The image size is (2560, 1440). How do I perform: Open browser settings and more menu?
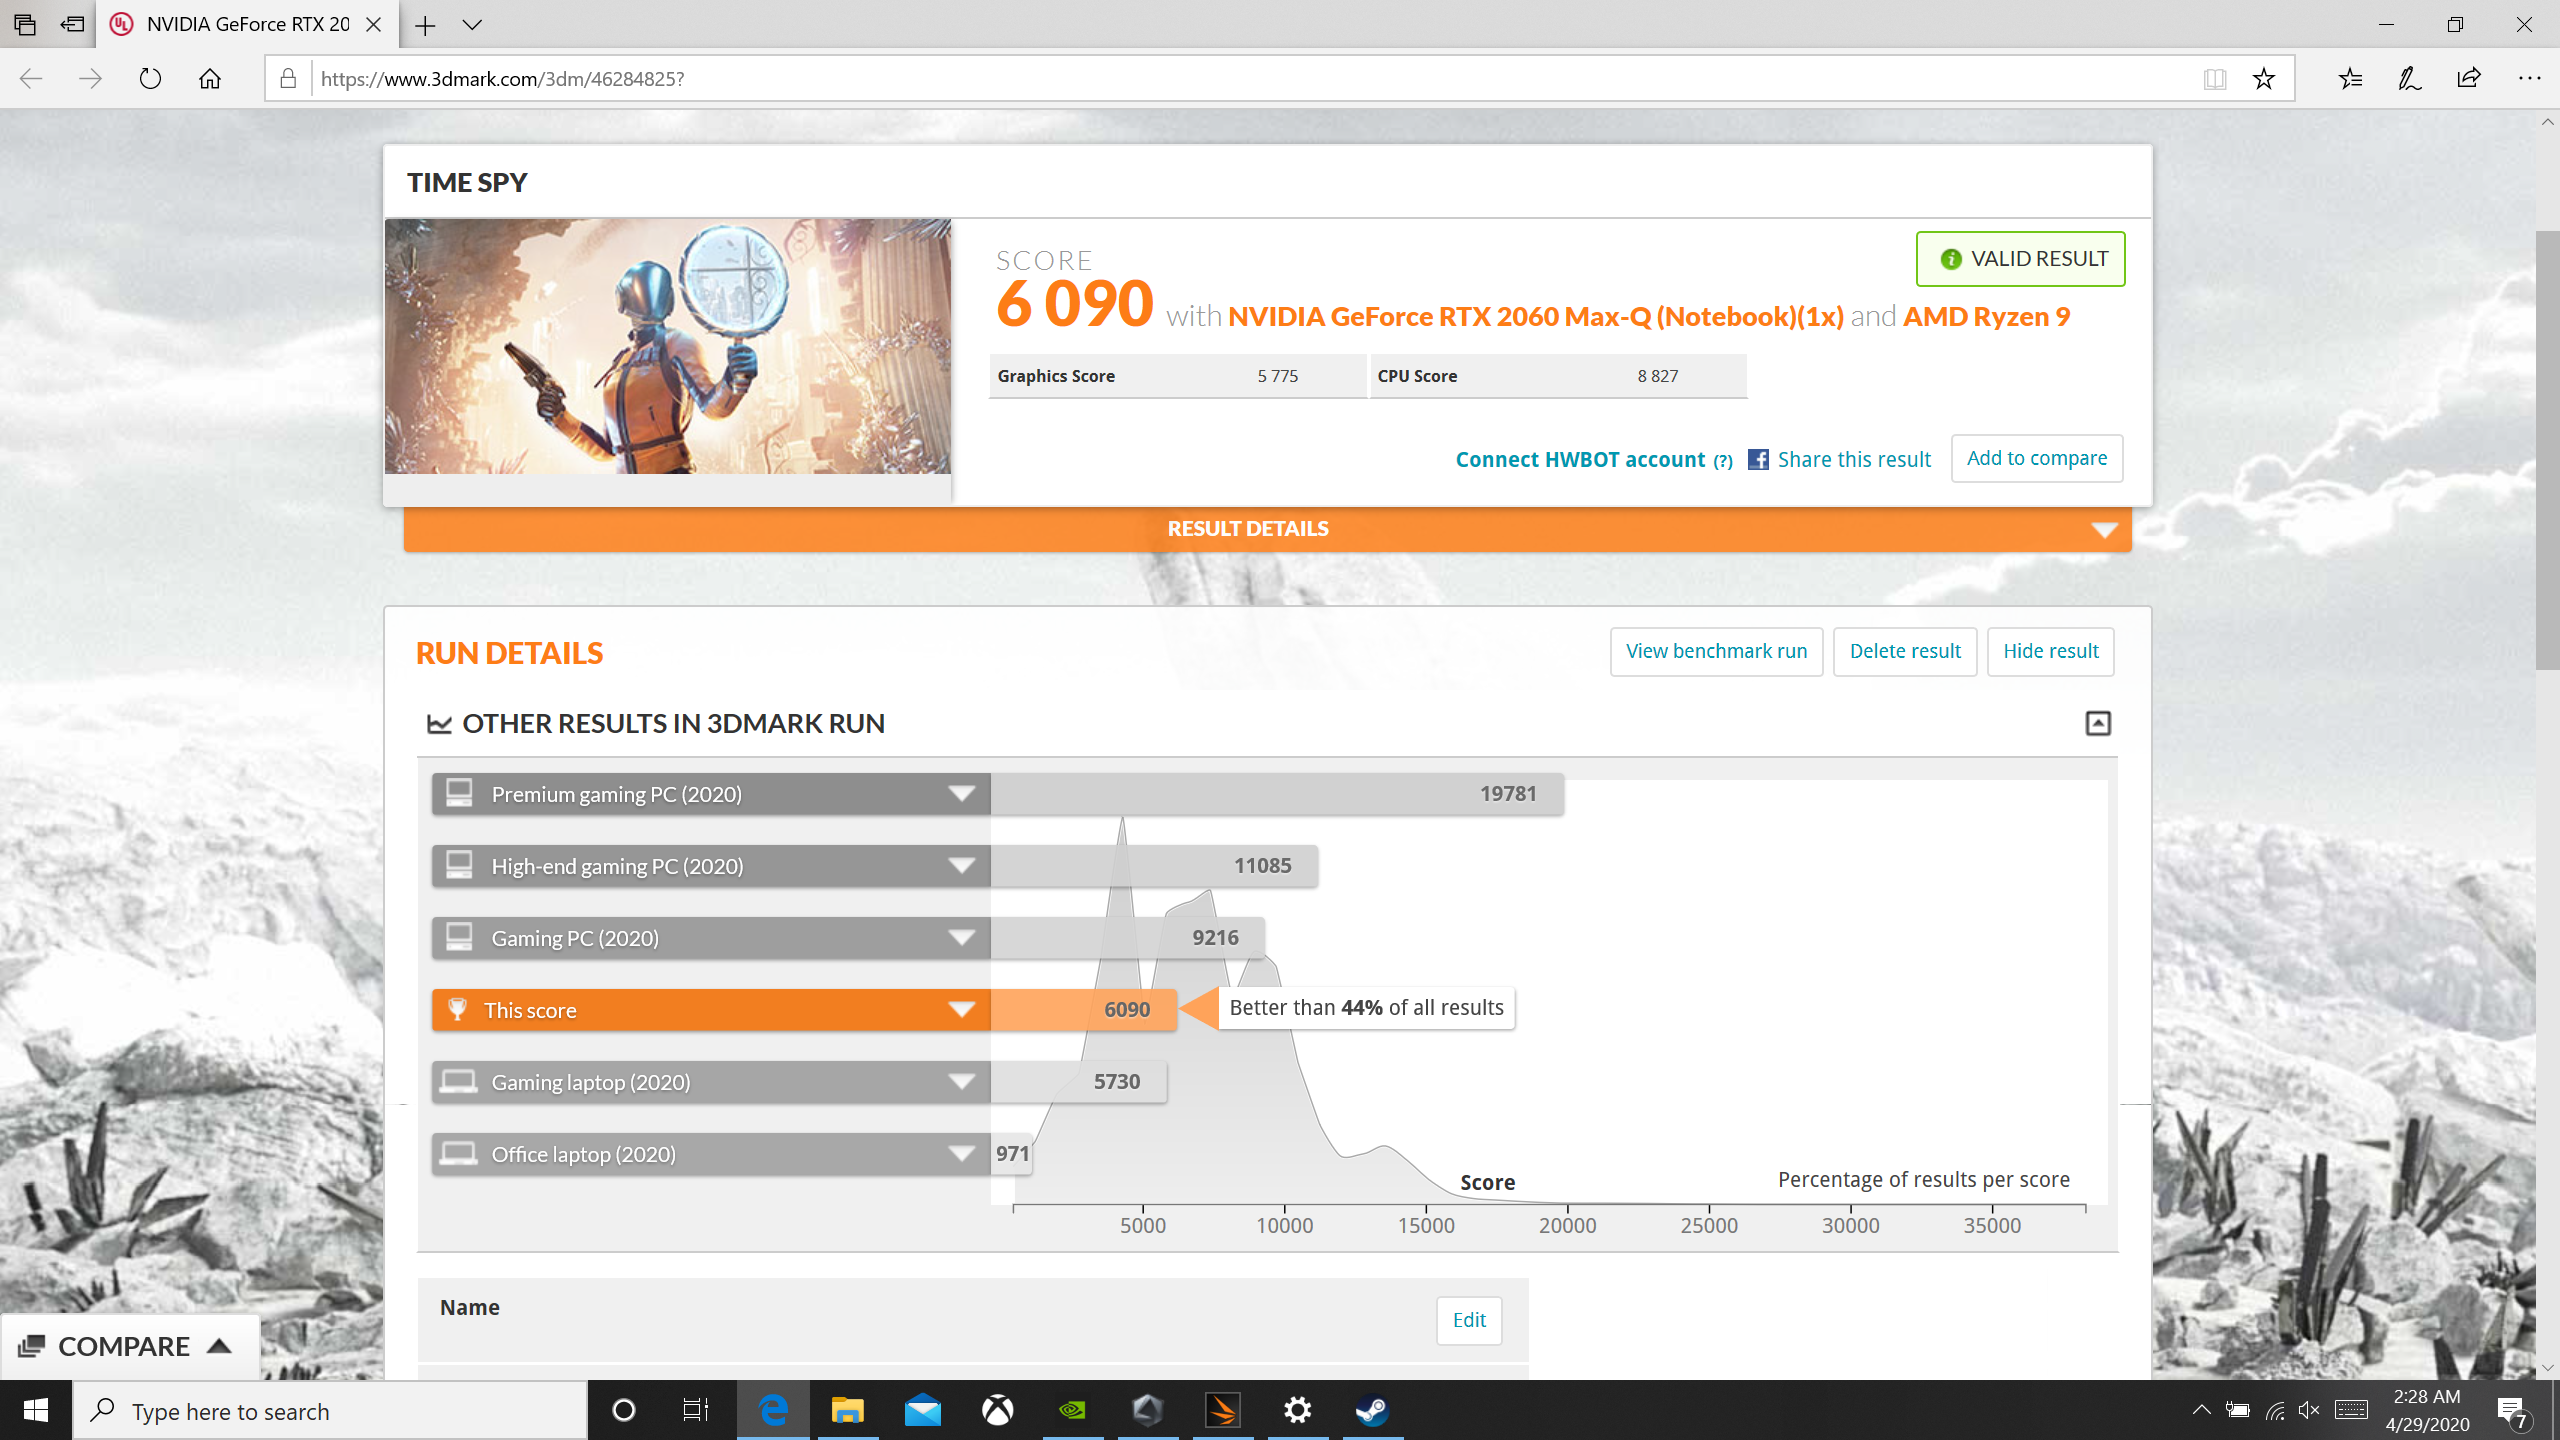[x=2529, y=78]
